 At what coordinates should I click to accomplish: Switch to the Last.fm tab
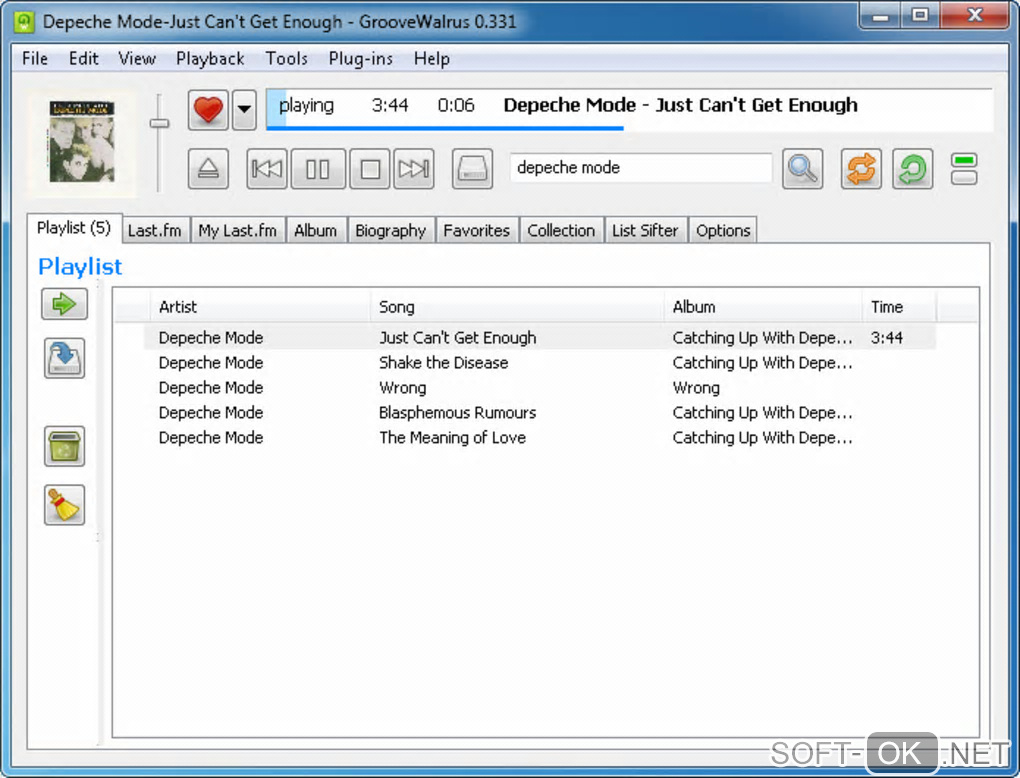[x=155, y=230]
